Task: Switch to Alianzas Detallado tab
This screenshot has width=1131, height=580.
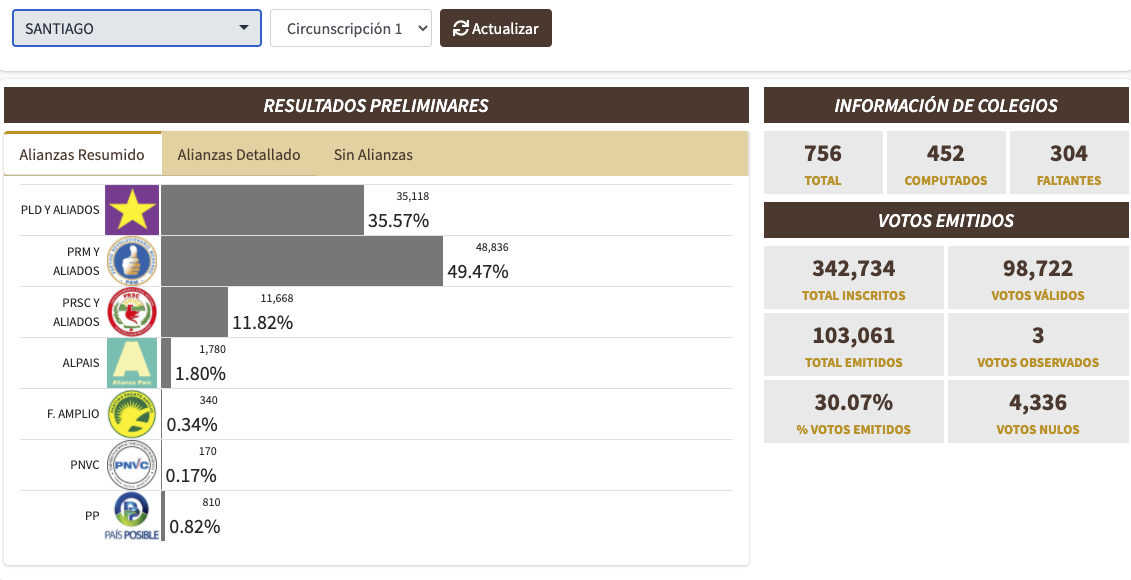Action: [x=239, y=155]
